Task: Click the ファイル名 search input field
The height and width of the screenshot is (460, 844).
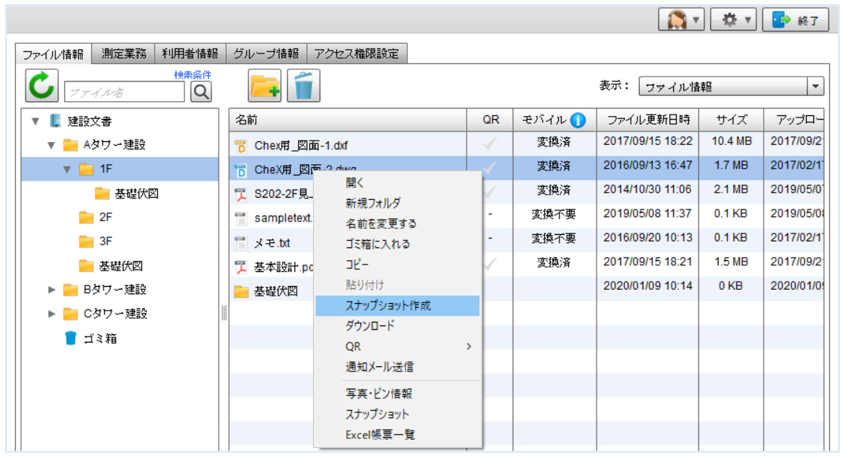Action: pos(124,92)
